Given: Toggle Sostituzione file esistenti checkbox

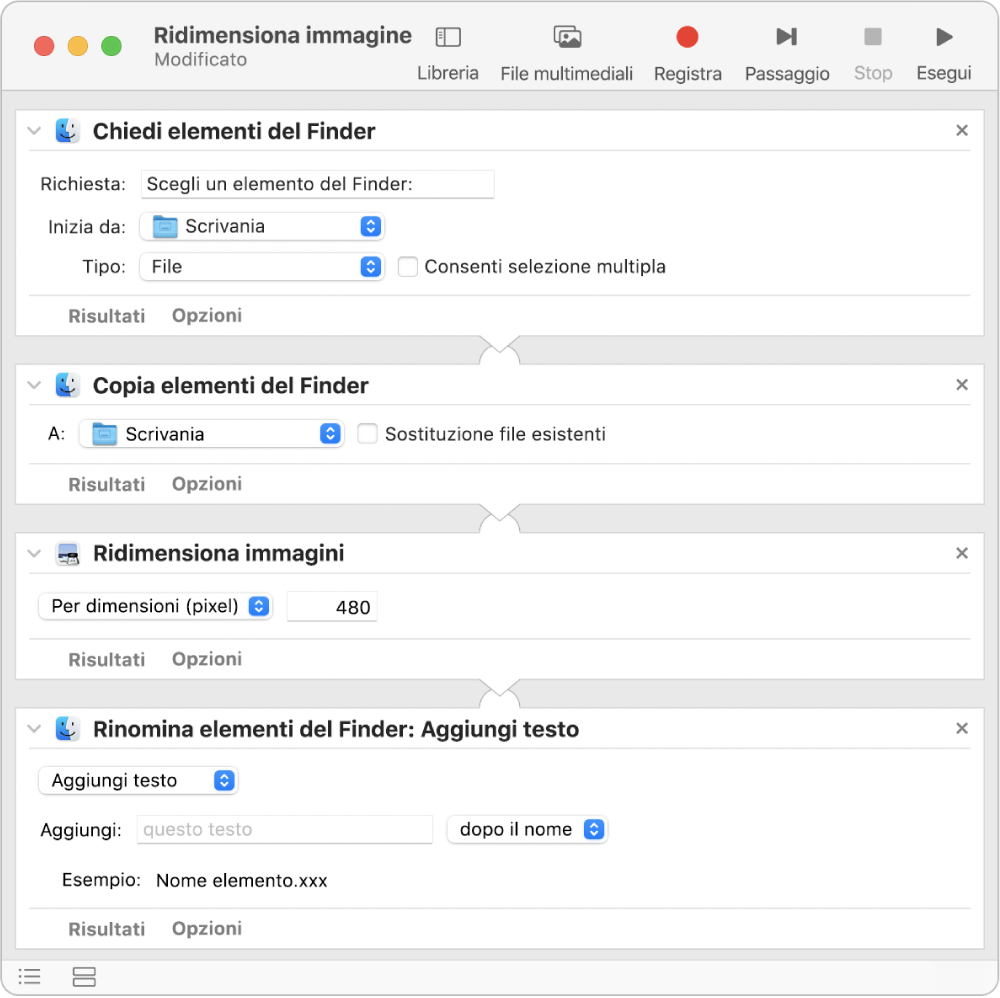Looking at the screenshot, I should click(368, 434).
